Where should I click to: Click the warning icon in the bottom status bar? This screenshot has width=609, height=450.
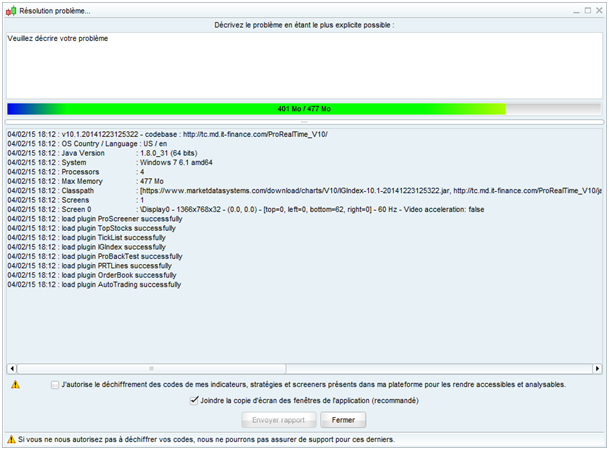tap(11, 440)
